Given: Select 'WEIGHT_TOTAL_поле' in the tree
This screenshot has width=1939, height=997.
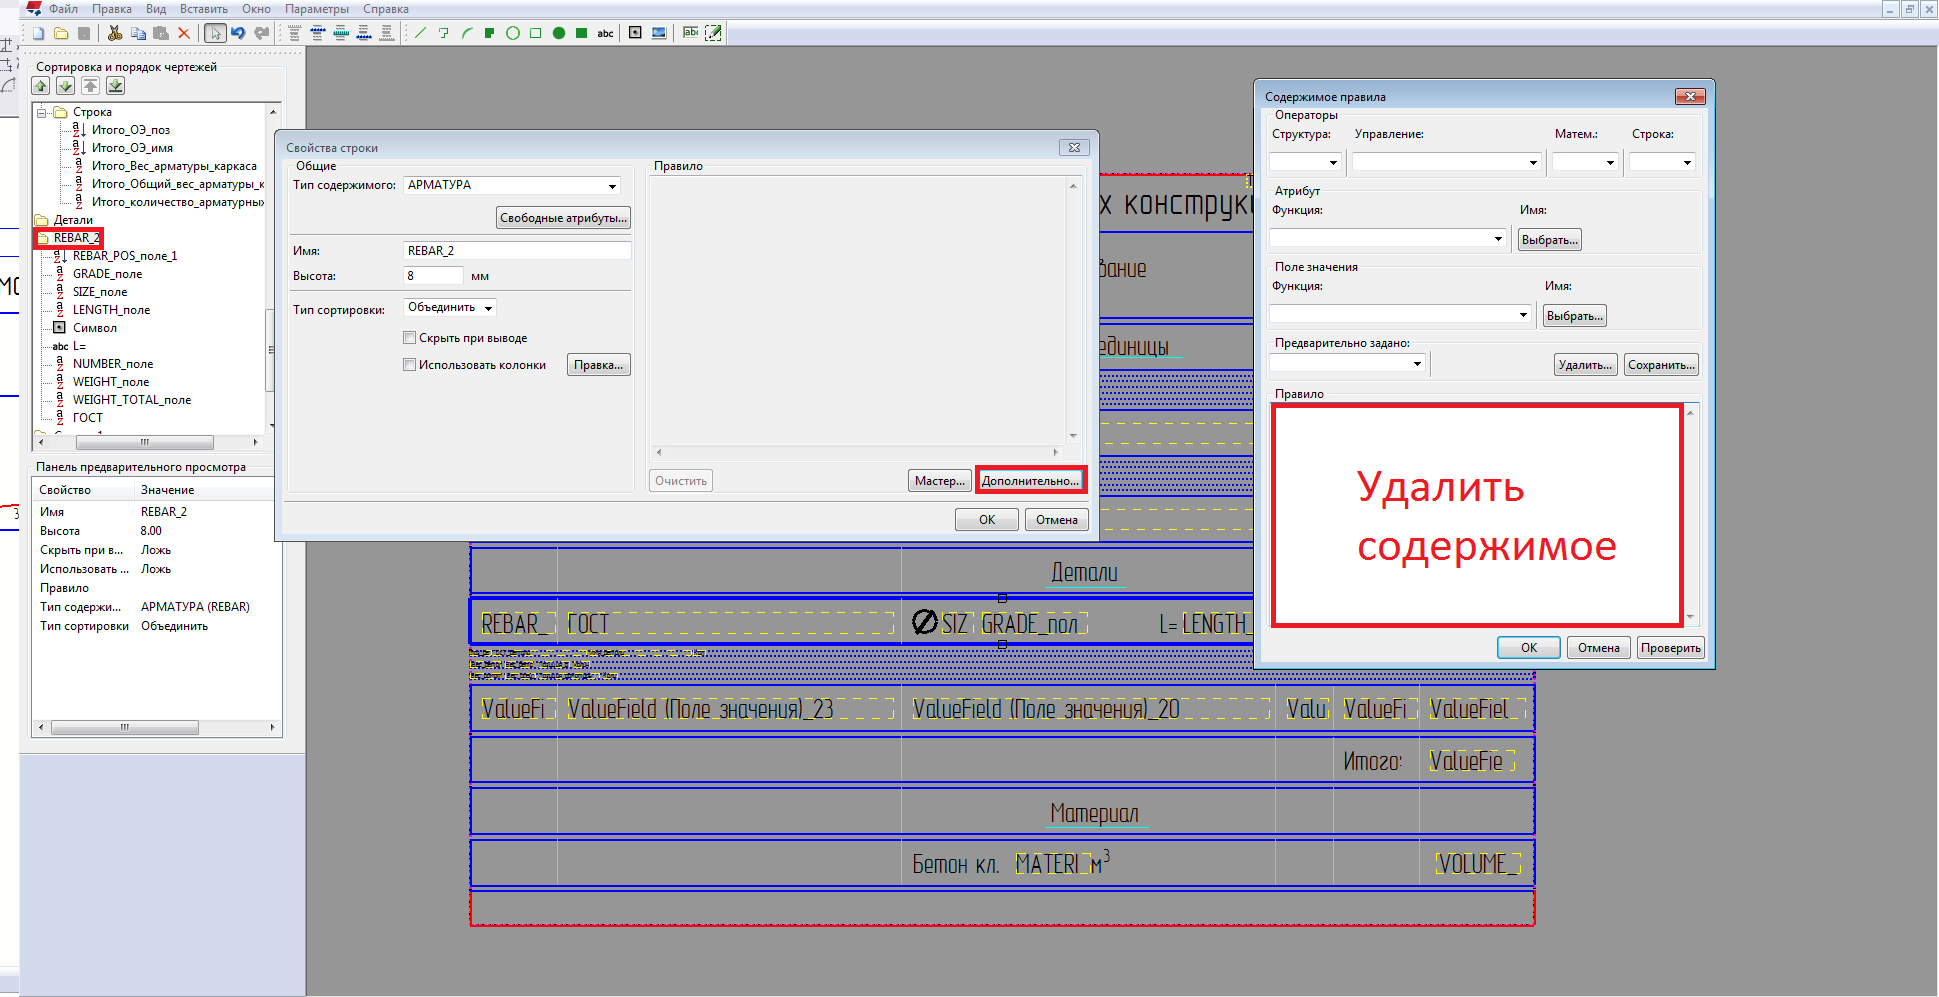Looking at the screenshot, I should point(132,400).
